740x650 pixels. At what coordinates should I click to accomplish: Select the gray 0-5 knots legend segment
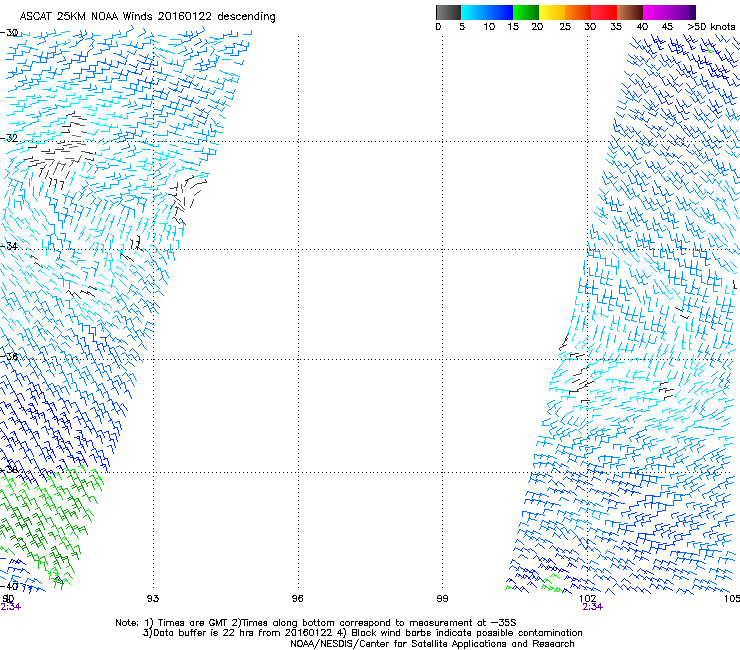click(449, 12)
